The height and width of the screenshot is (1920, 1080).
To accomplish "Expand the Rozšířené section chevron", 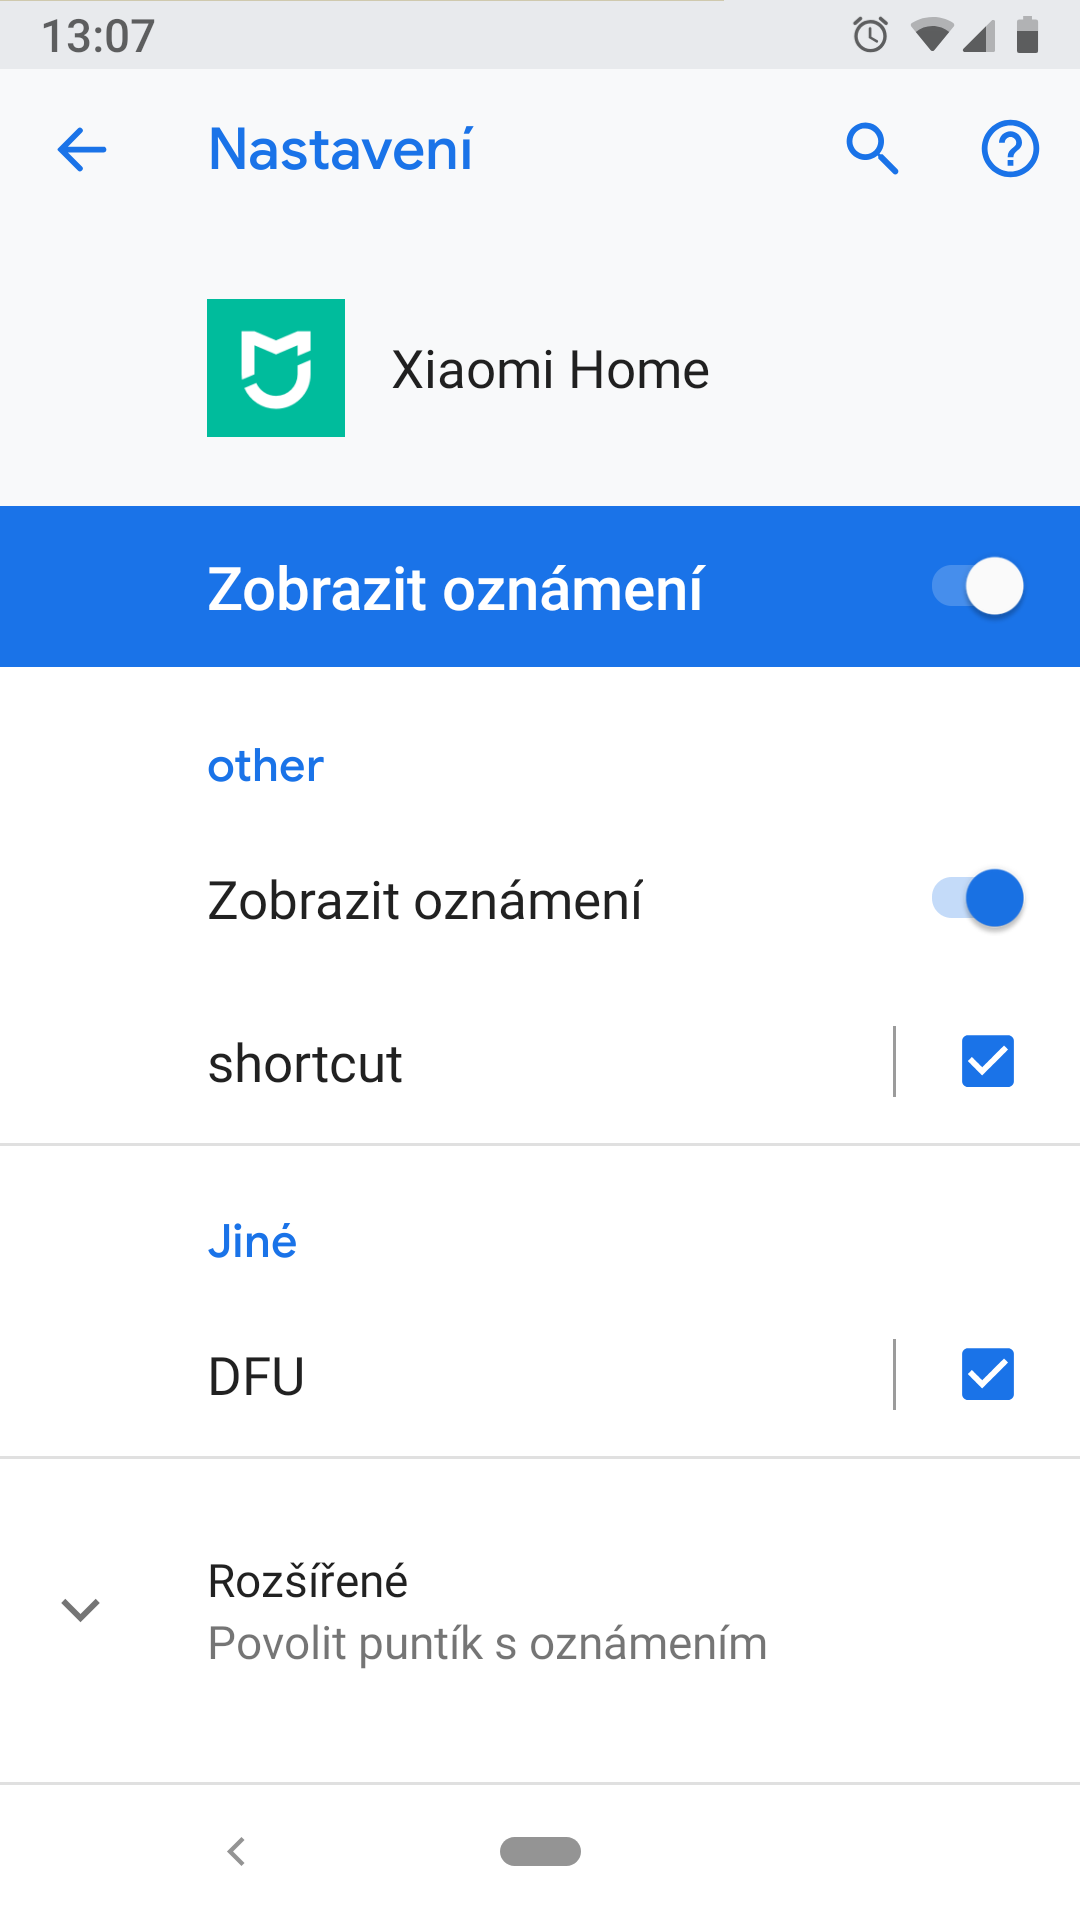I will (80, 1610).
